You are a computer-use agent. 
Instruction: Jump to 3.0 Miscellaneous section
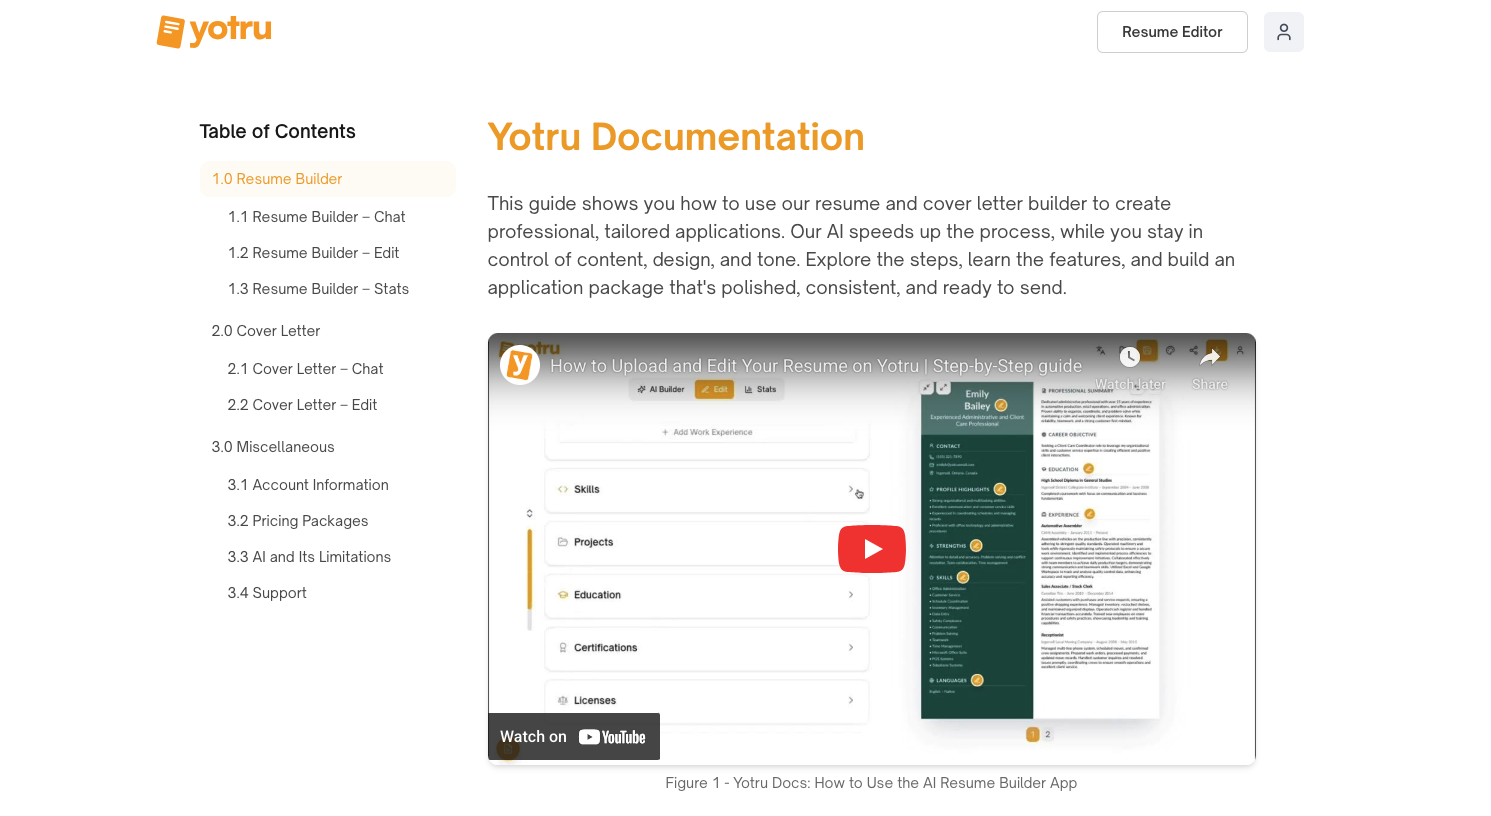[273, 447]
